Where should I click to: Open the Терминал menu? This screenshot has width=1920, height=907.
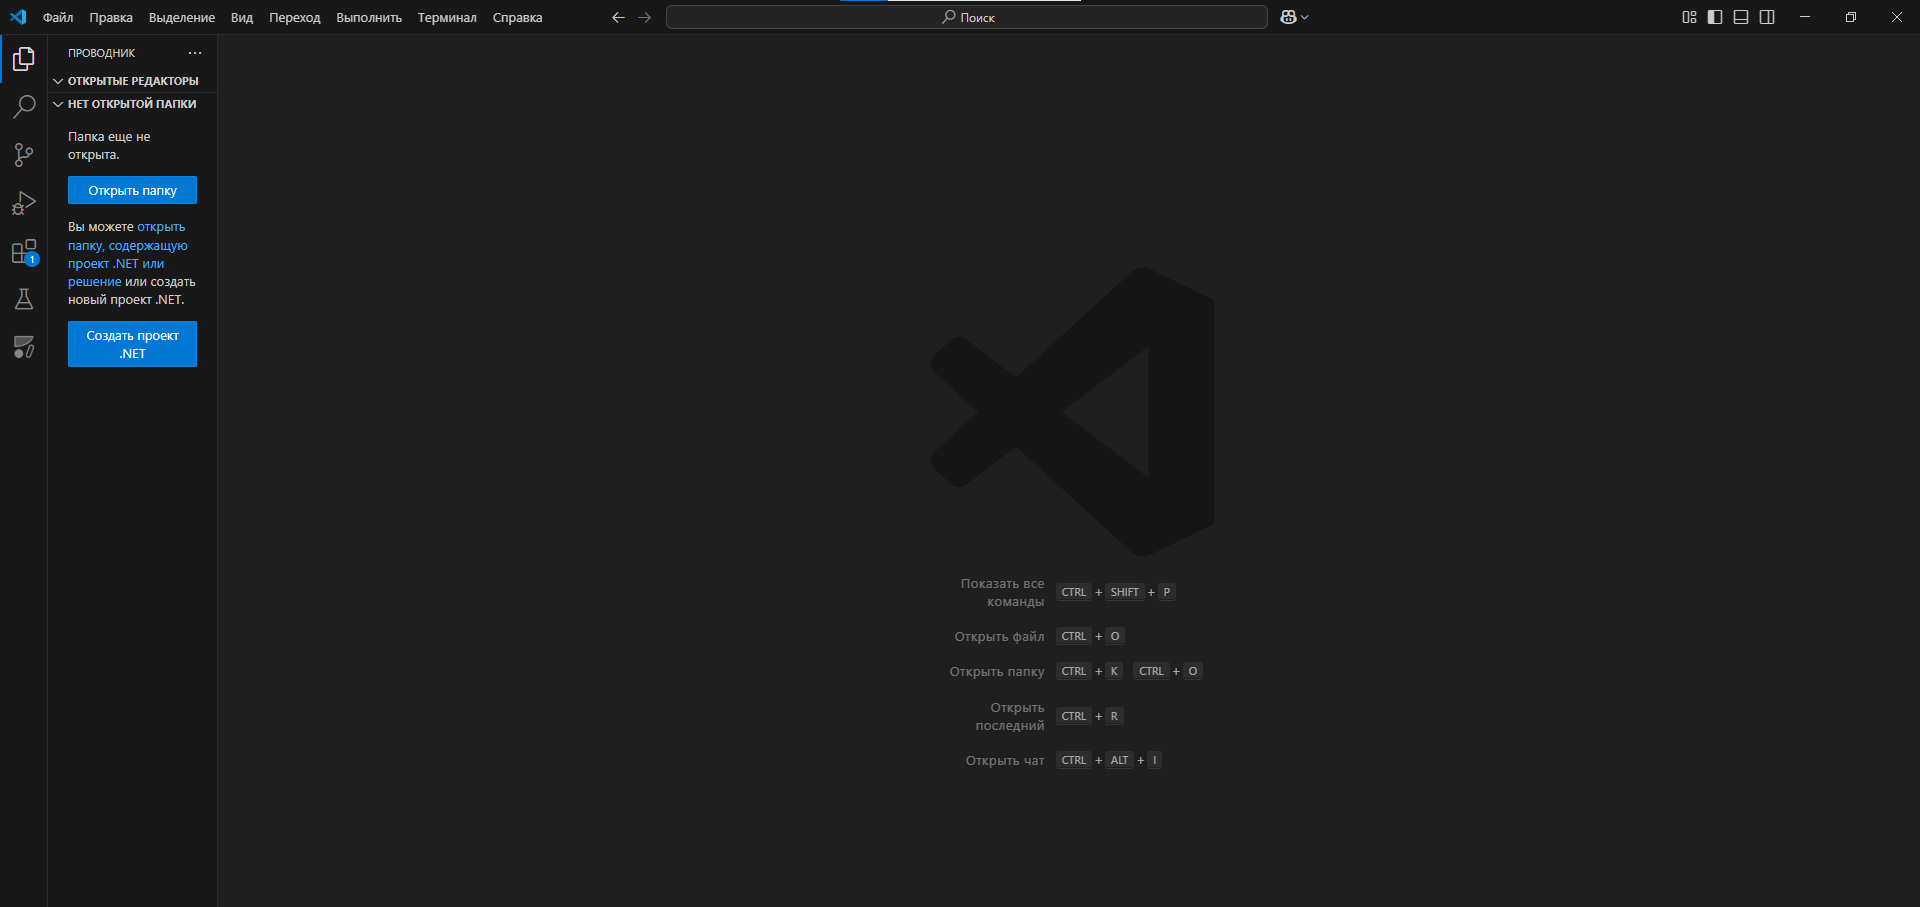(447, 17)
